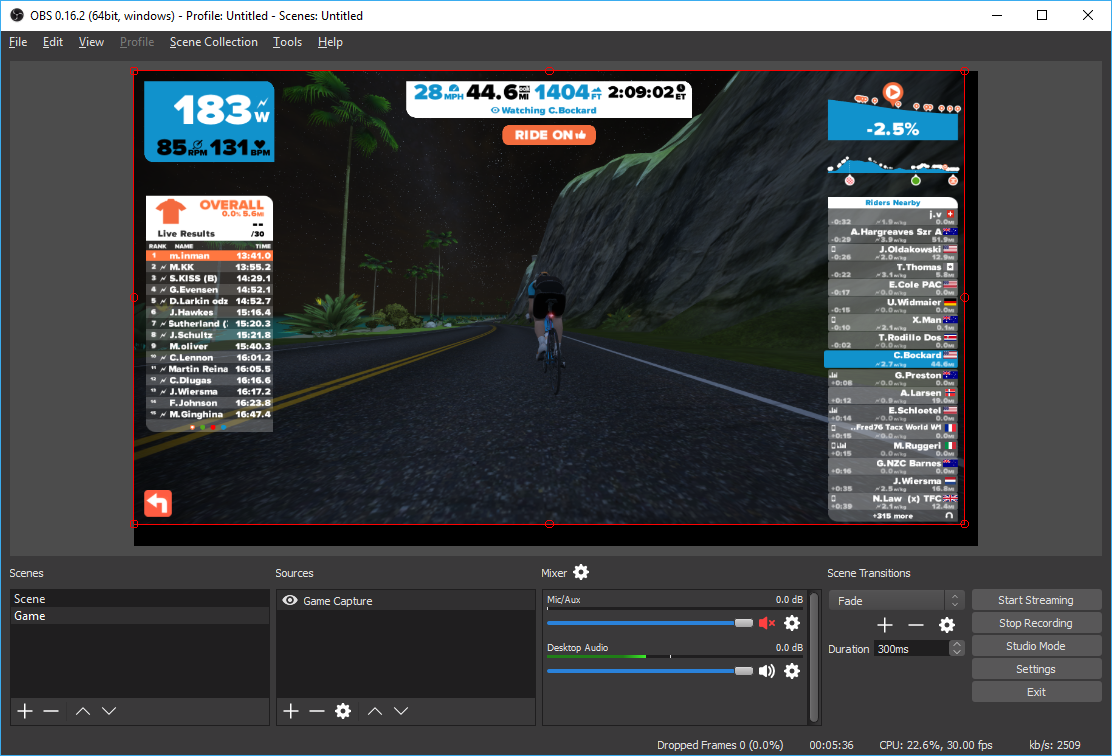Click the Dropped Frames status text
1112x756 pixels.
coord(720,745)
